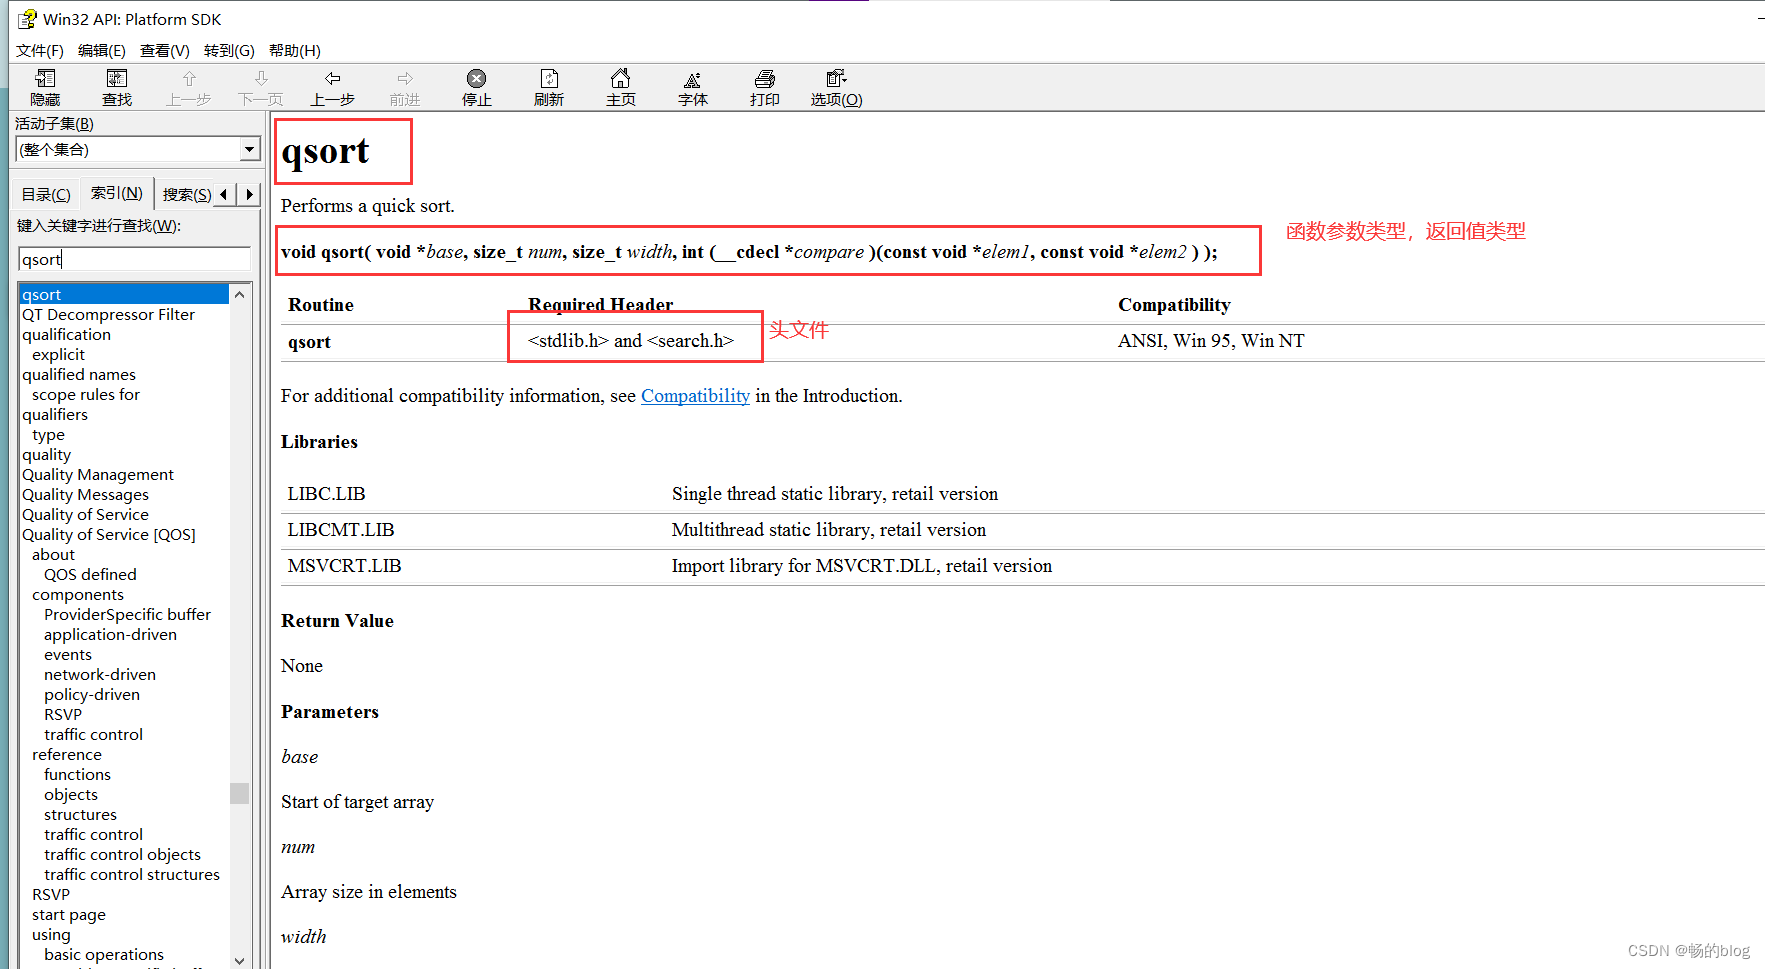Switch to the 目录(C) tab
This screenshot has height=969, width=1765.
click(45, 193)
